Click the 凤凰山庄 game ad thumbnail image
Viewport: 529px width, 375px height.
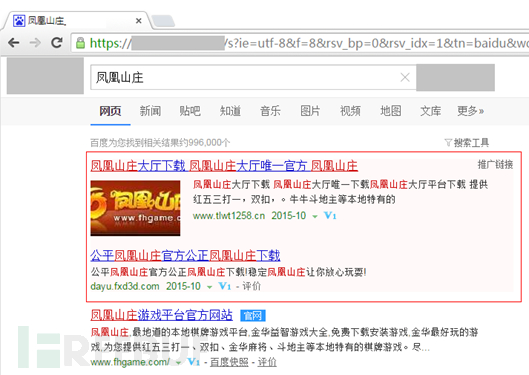pyautogui.click(x=135, y=208)
